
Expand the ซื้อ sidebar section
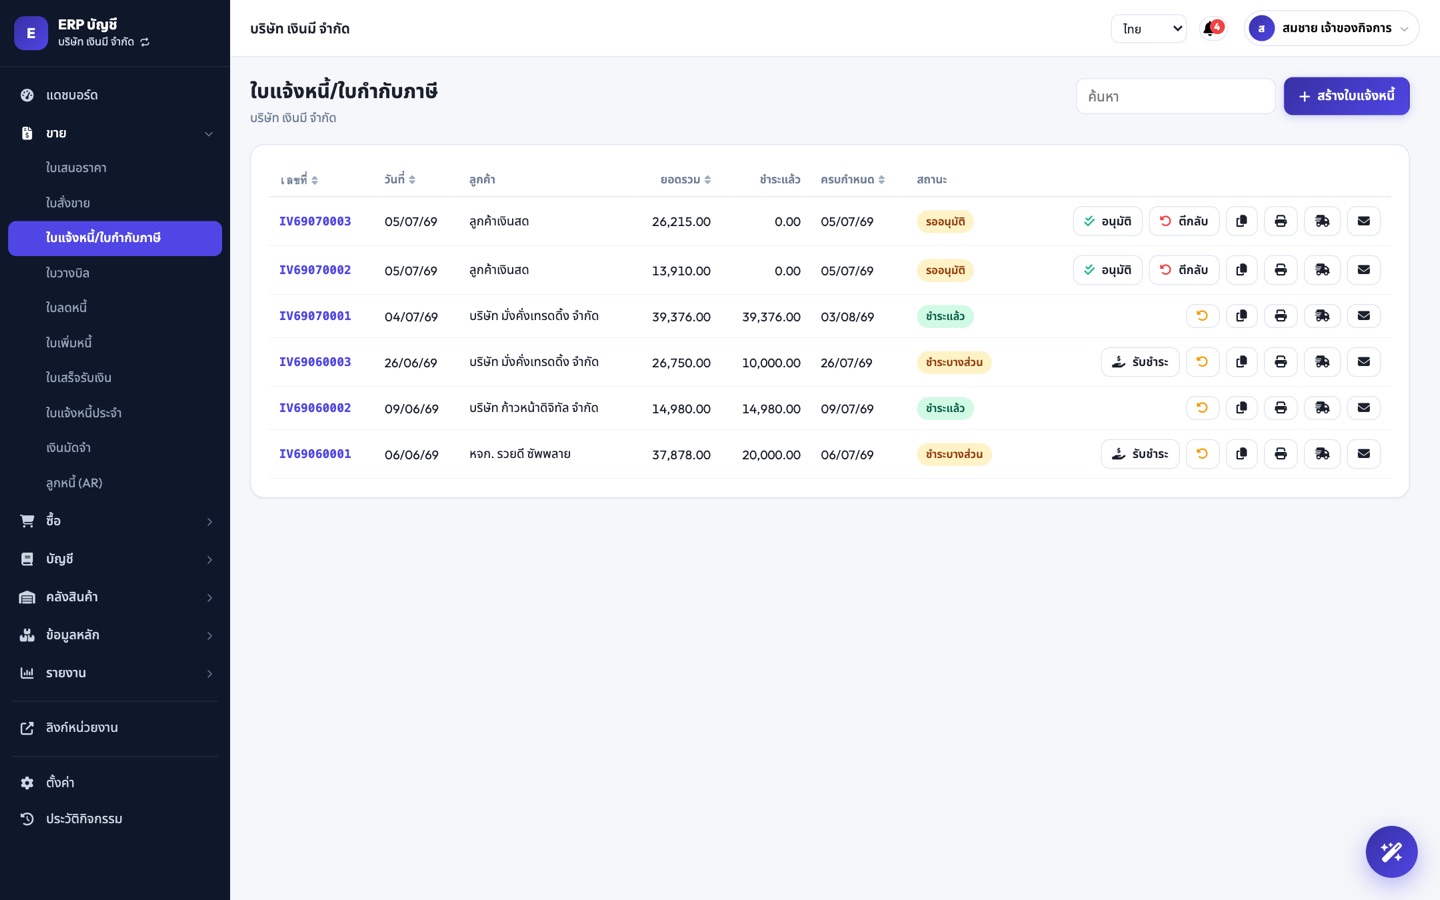tap(115, 521)
